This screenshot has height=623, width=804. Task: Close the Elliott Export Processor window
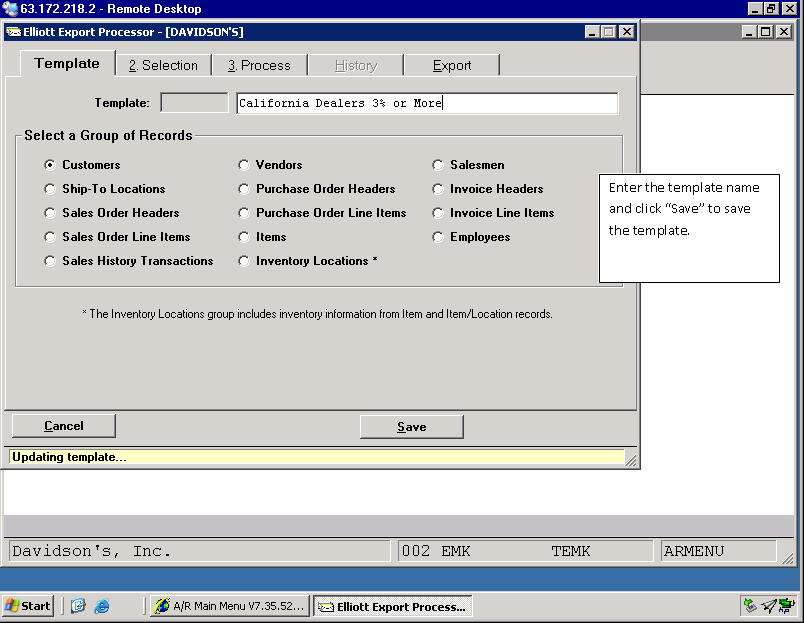(627, 32)
